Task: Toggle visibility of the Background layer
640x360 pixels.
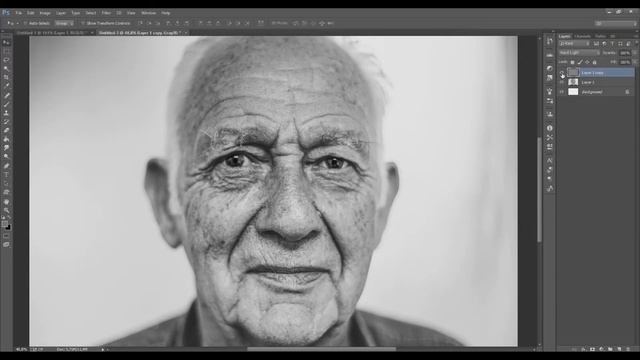Action: coord(562,92)
